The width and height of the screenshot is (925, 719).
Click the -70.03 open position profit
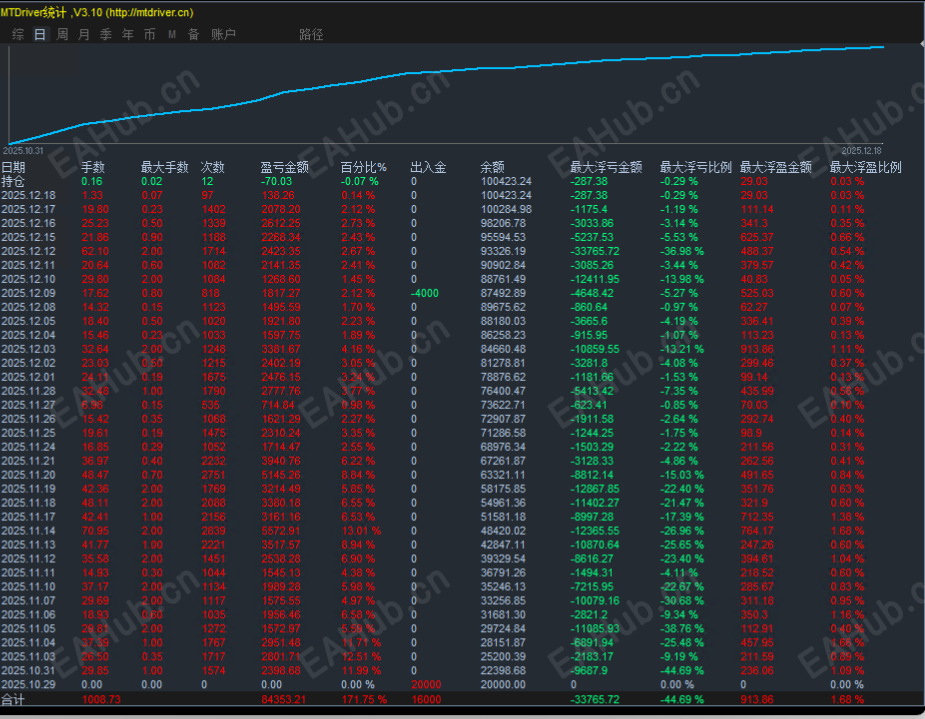pos(276,182)
